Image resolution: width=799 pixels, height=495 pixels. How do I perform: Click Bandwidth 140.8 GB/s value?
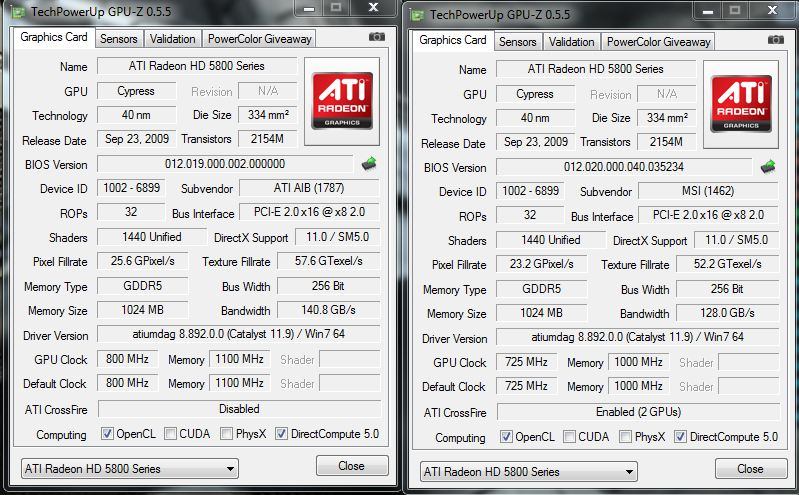click(x=329, y=310)
